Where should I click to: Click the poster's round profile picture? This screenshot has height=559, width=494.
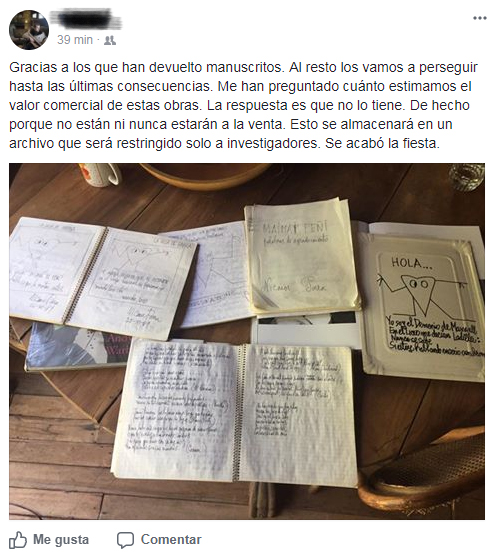29,30
